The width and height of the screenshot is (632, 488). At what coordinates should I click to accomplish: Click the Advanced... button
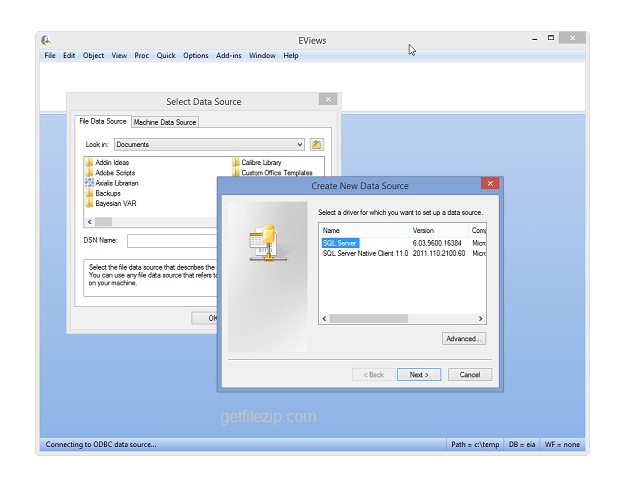coord(464,338)
